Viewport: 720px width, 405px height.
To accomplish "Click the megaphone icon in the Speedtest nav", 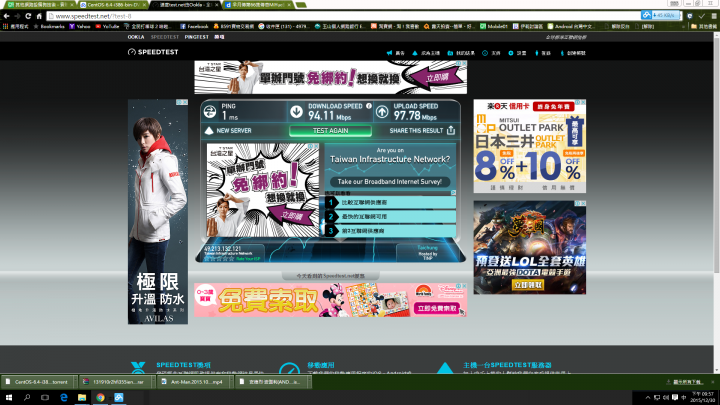I will (389, 53).
